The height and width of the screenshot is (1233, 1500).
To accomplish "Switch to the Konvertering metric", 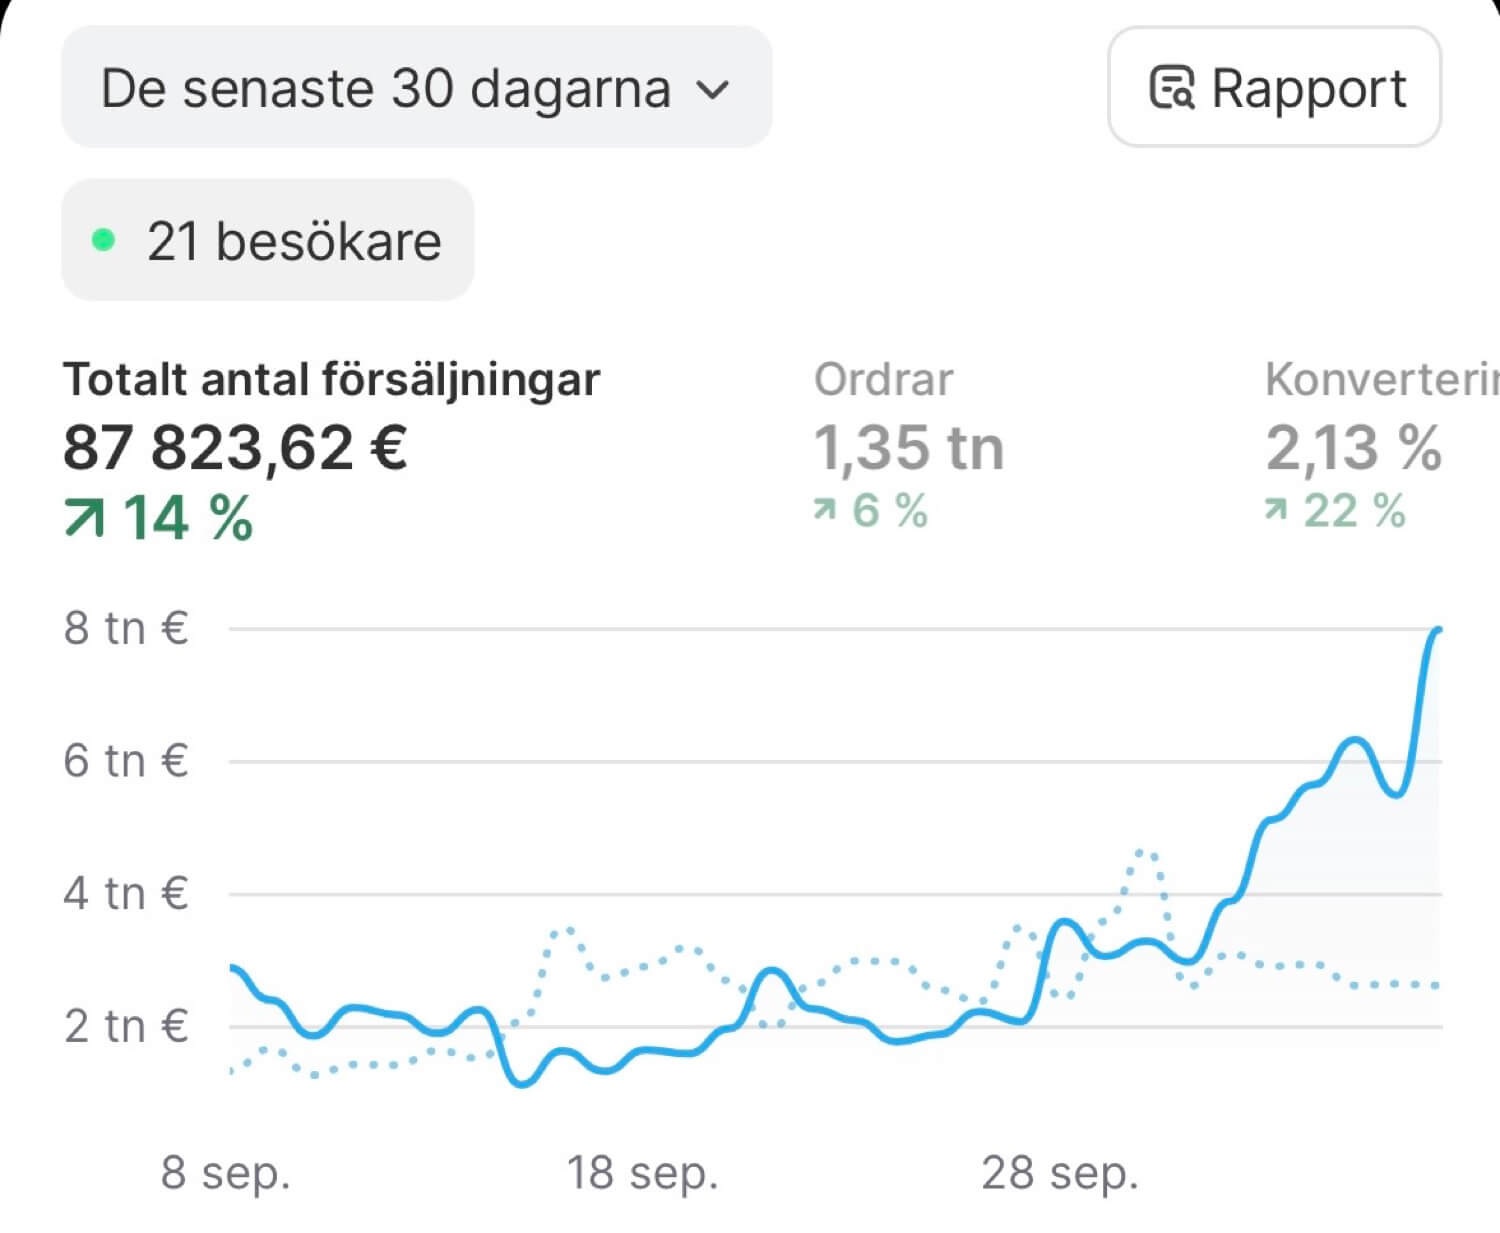I will [1380, 380].
